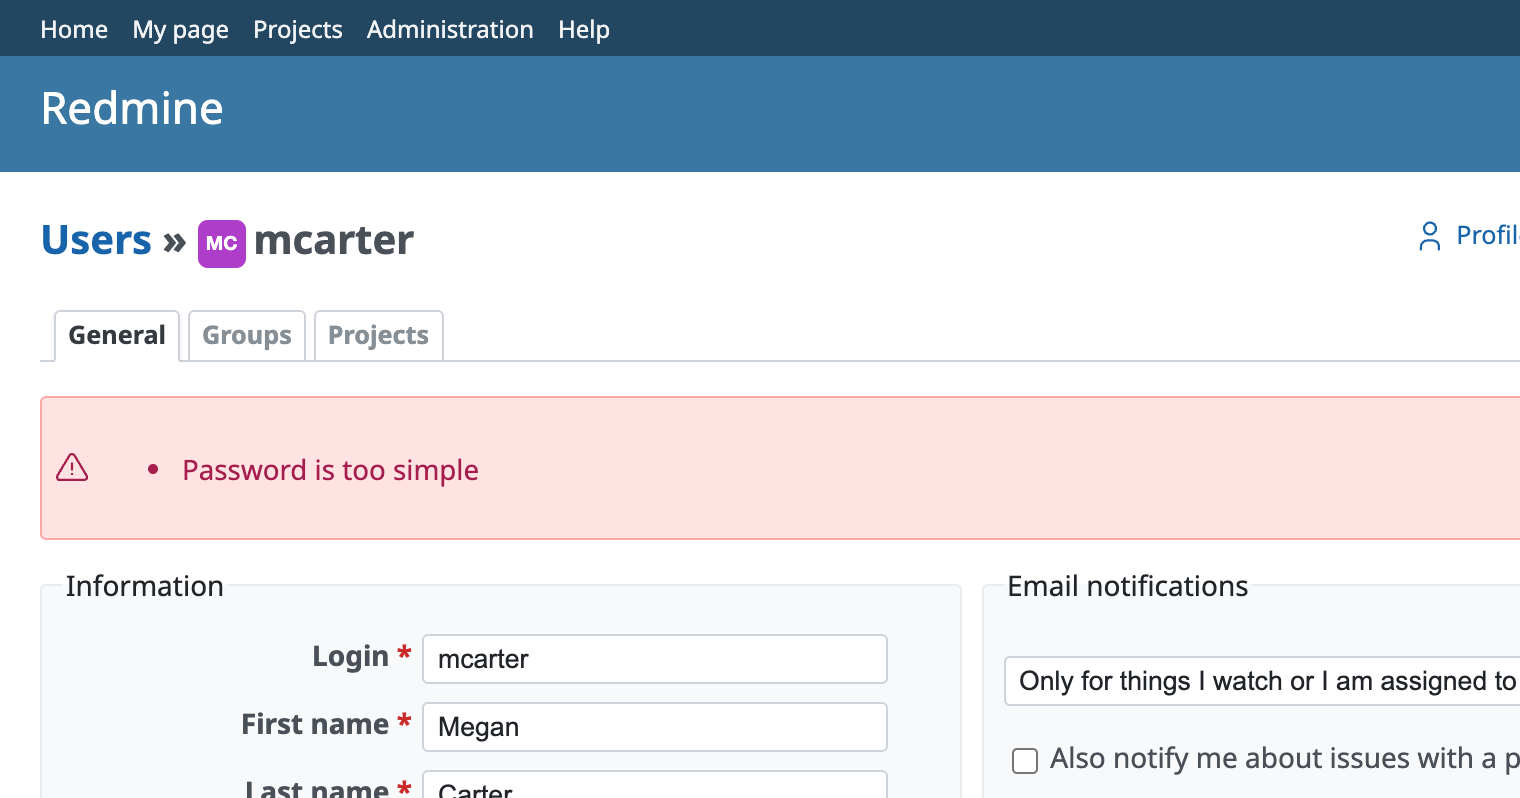This screenshot has height=798, width=1520.
Task: Click the First name field label
Action: coord(315,724)
